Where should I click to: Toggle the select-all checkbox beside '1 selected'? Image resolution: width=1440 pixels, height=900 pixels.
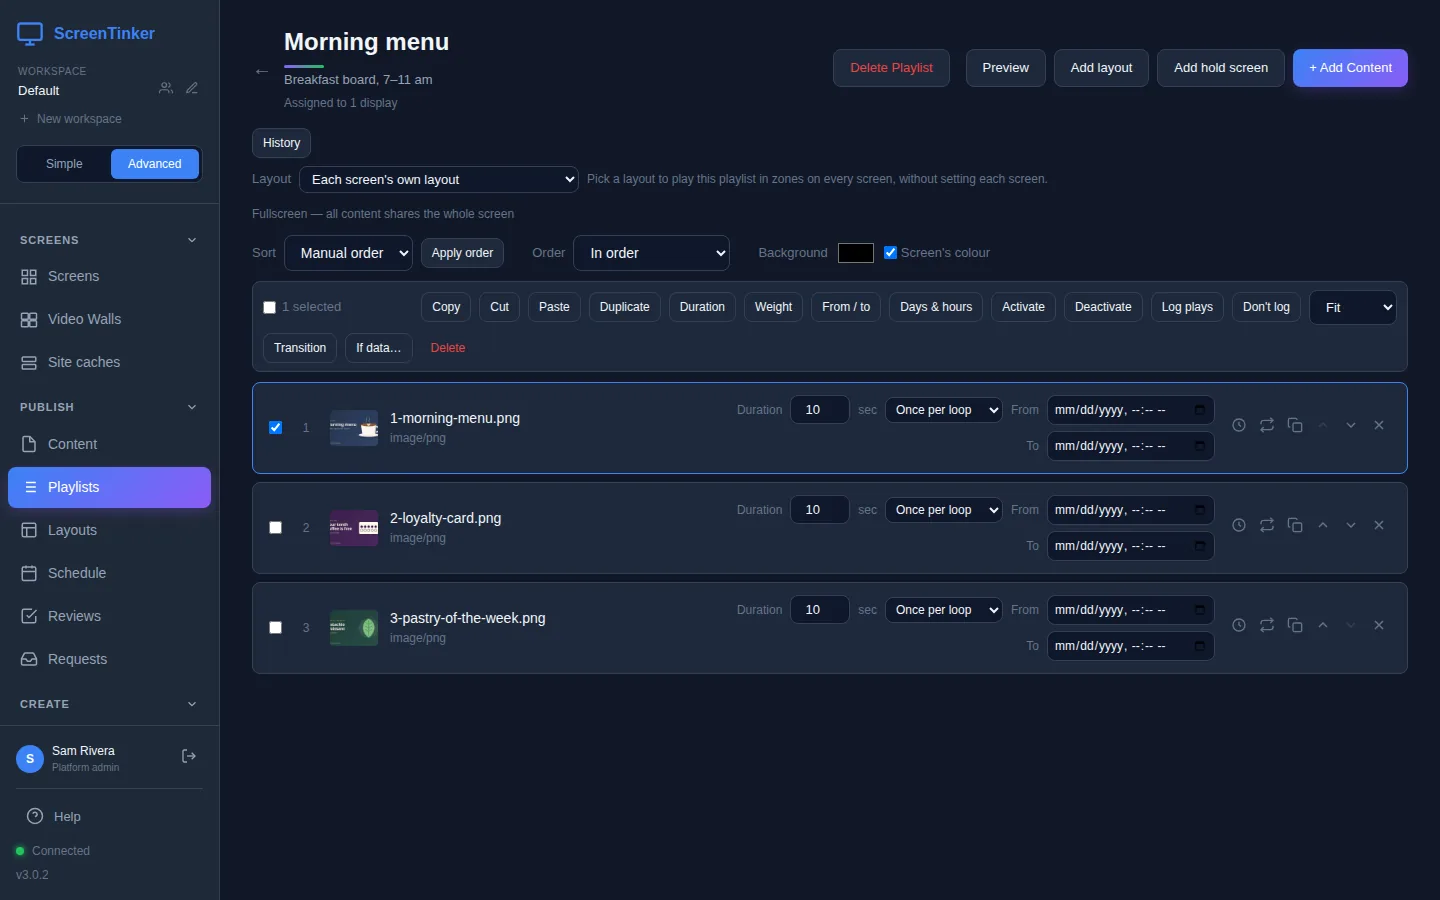tap(269, 308)
